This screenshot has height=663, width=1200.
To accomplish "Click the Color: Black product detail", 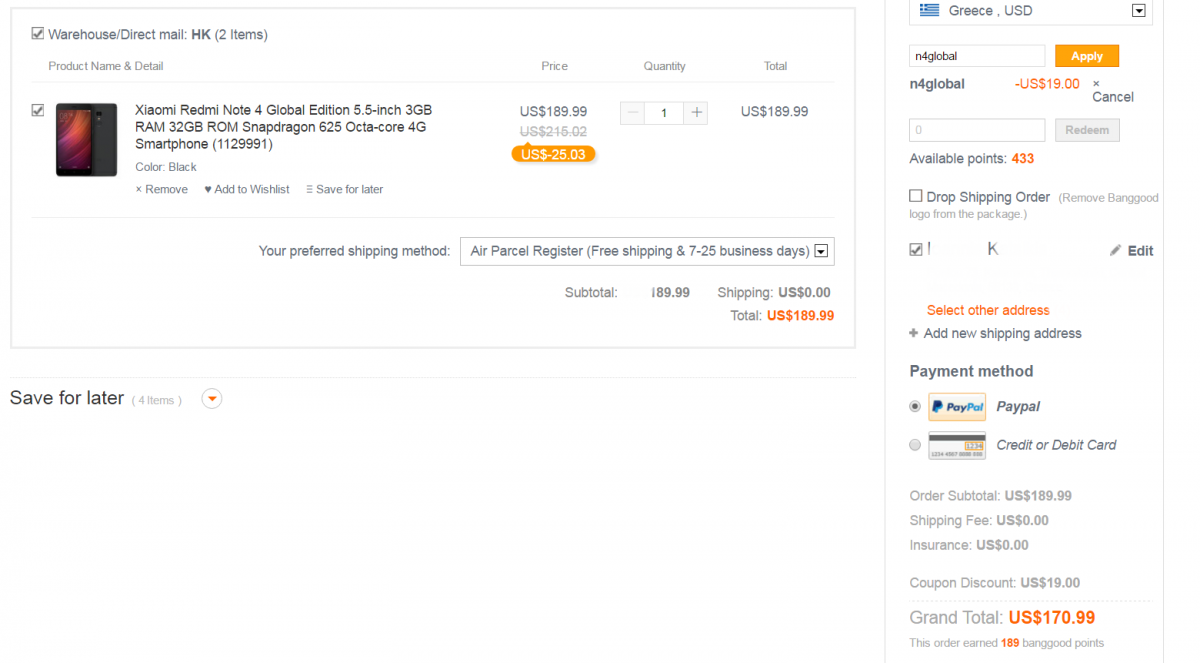I will click(166, 167).
